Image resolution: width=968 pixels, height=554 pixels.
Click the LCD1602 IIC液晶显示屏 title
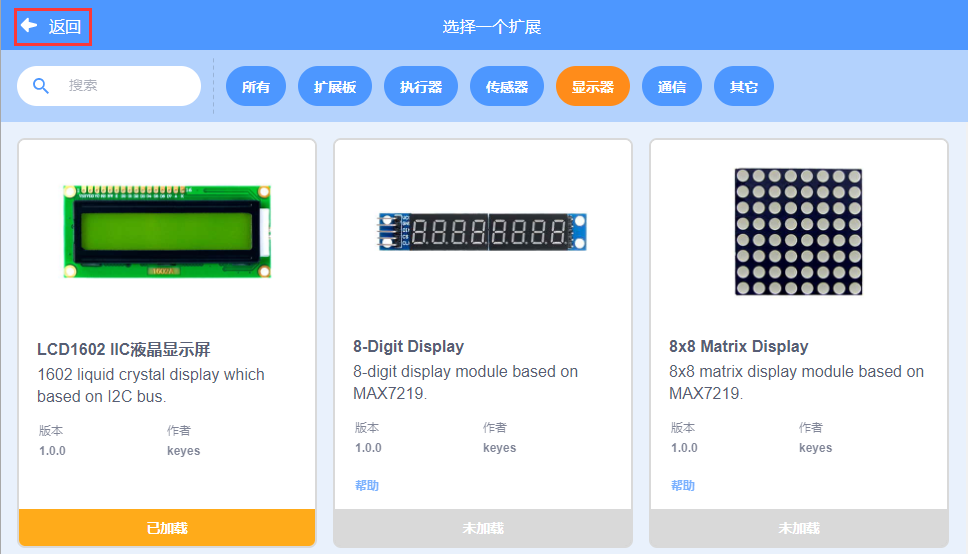(123, 349)
